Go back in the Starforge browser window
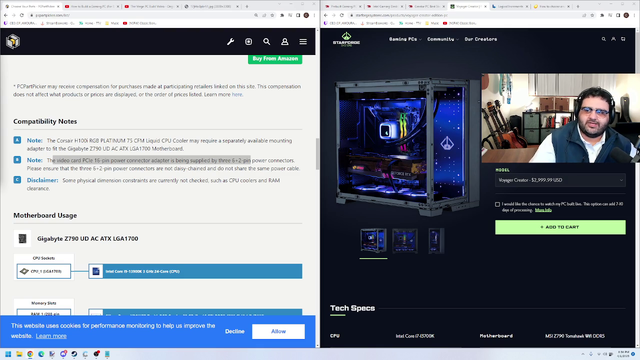 [x=326, y=15]
